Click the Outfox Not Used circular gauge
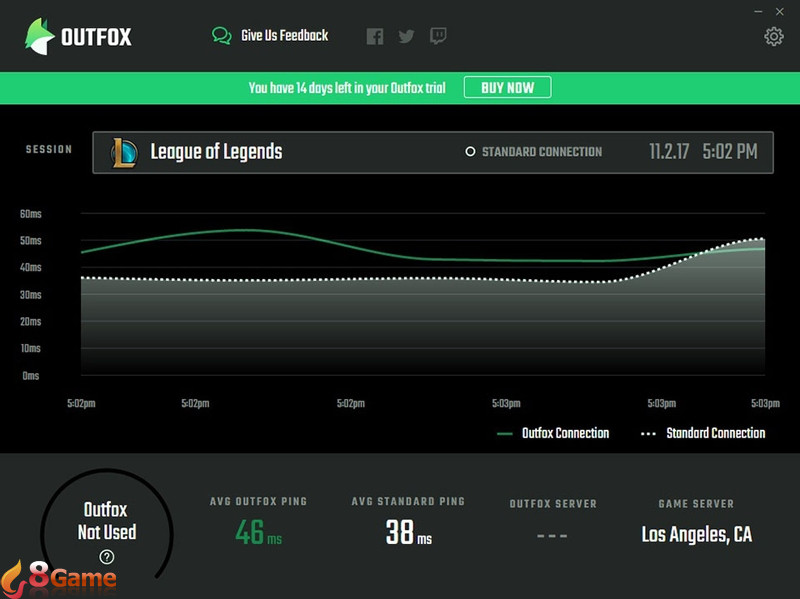Viewport: 800px width, 599px height. pyautogui.click(x=107, y=522)
